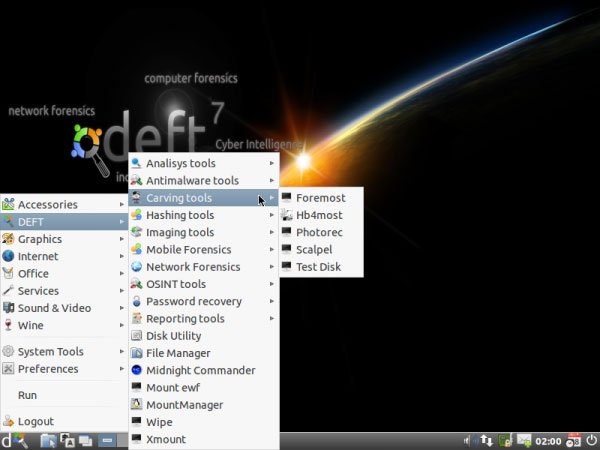
Task: Expand the Analisys tools arrow
Action: click(x=272, y=163)
